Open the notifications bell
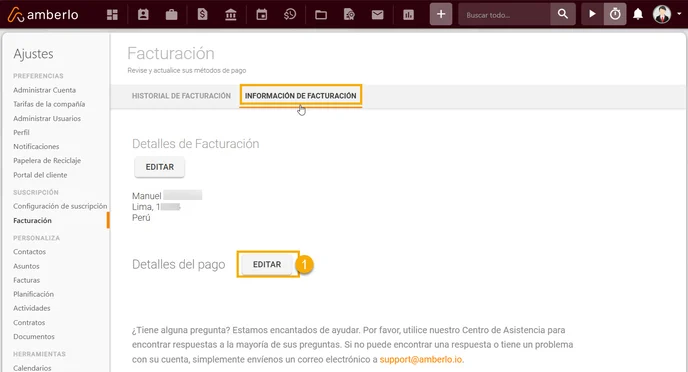 pyautogui.click(x=638, y=14)
